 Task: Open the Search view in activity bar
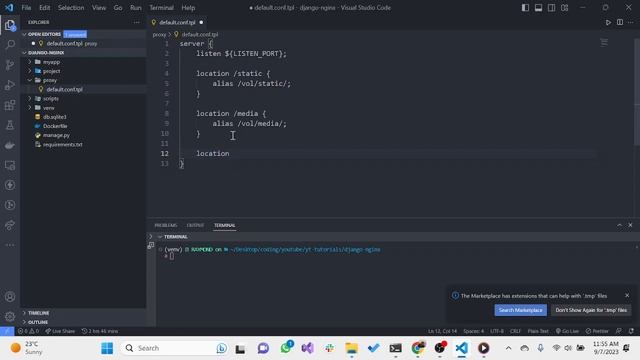tap(10, 44)
